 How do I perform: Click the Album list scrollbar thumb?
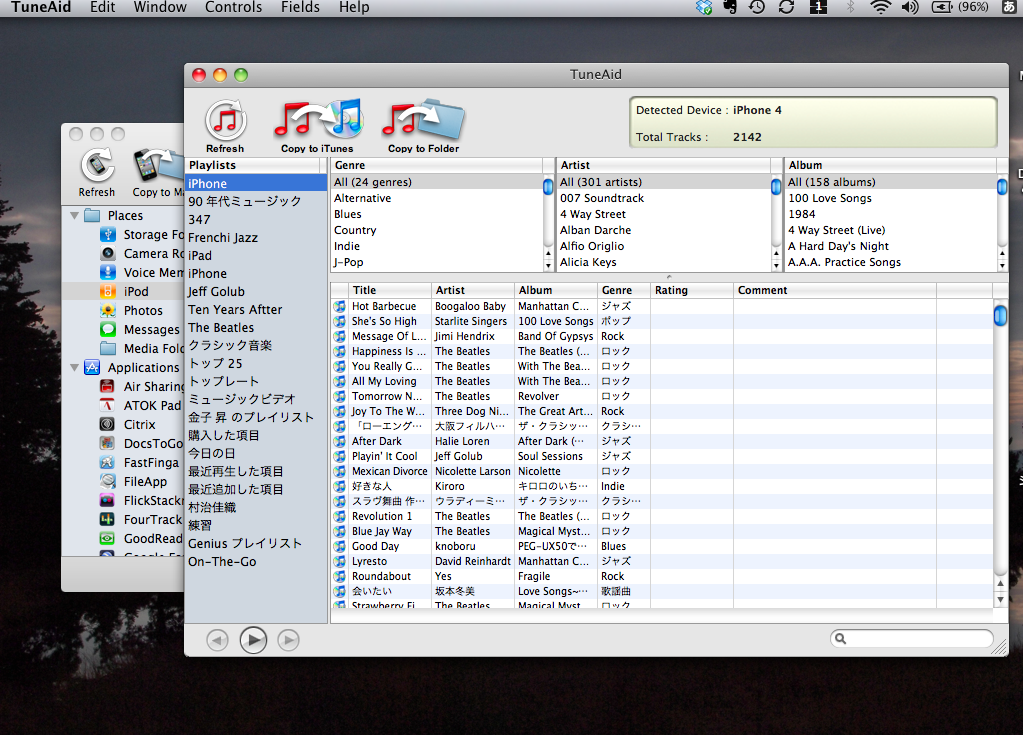pos(1002,187)
